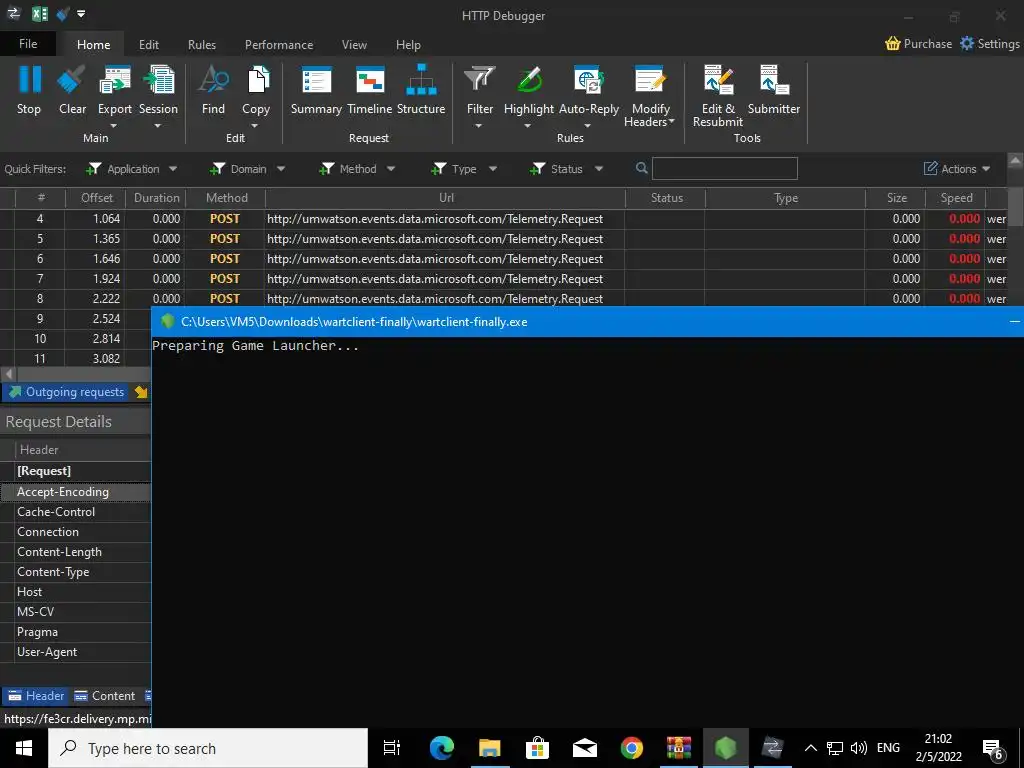Select the Header tab at bottom

(36, 696)
